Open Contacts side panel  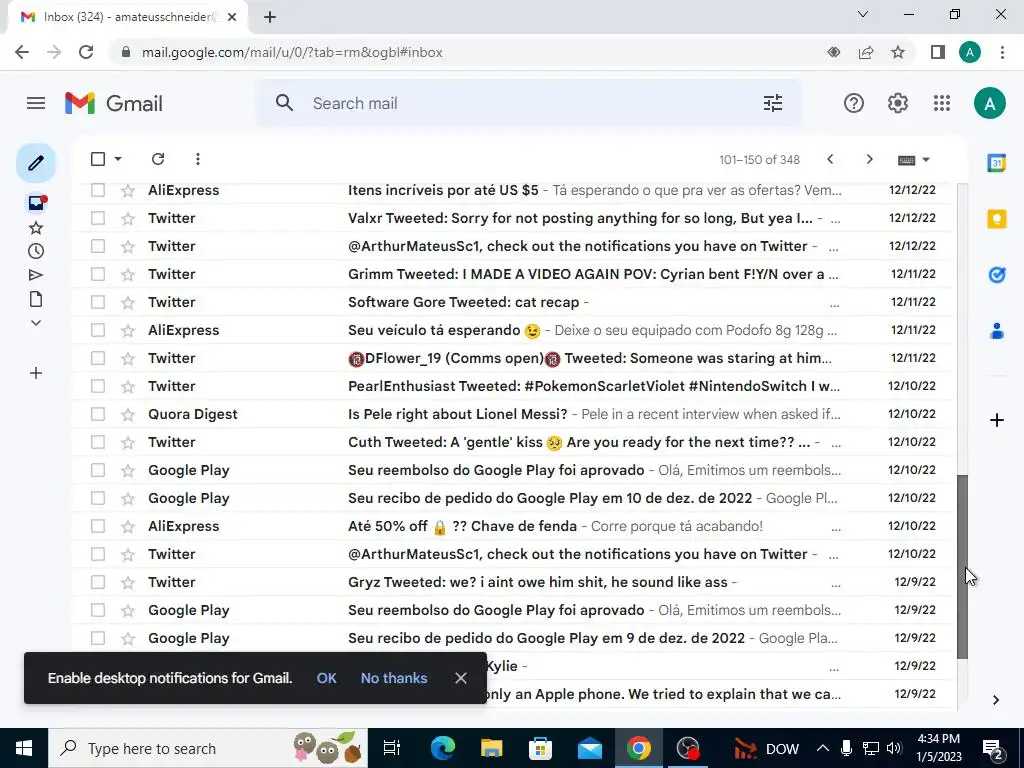click(x=997, y=331)
